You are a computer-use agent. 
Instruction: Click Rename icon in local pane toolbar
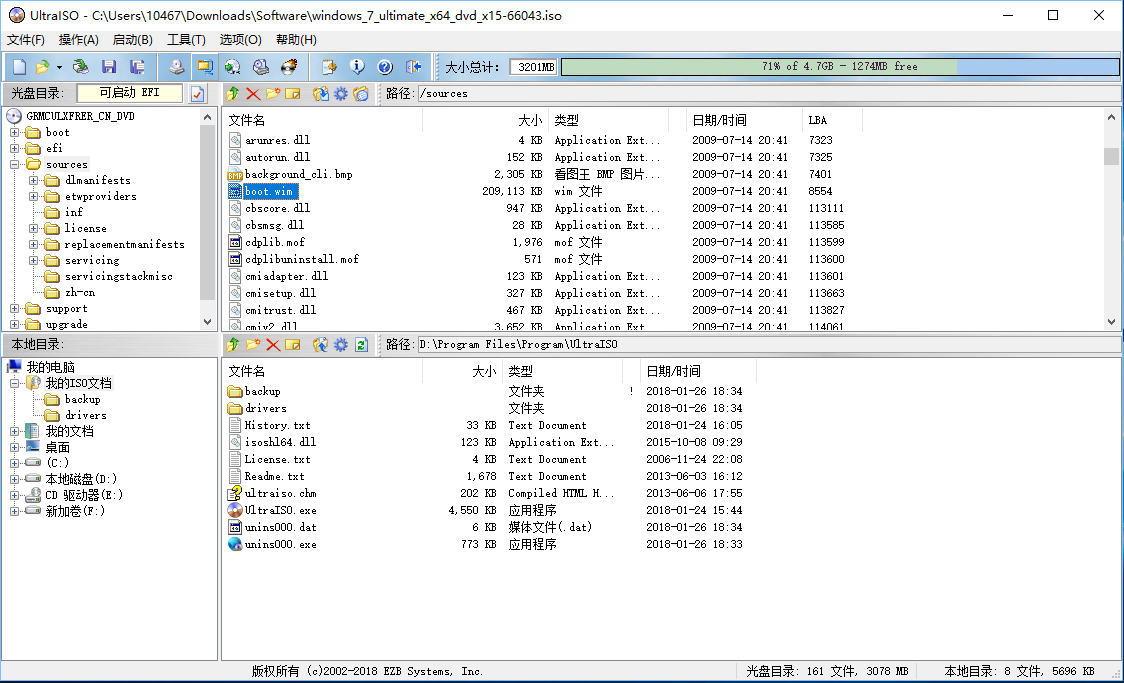(292, 345)
